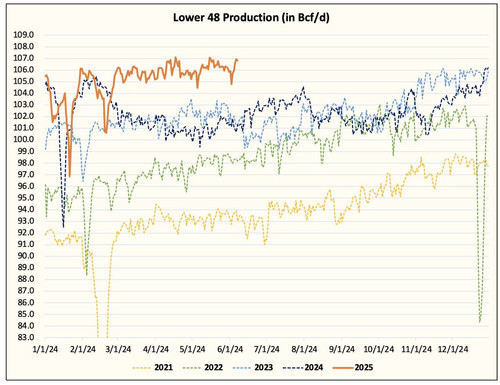Click the 95.0 y-axis label
Screen dimensions: 500x385
(x=25, y=198)
